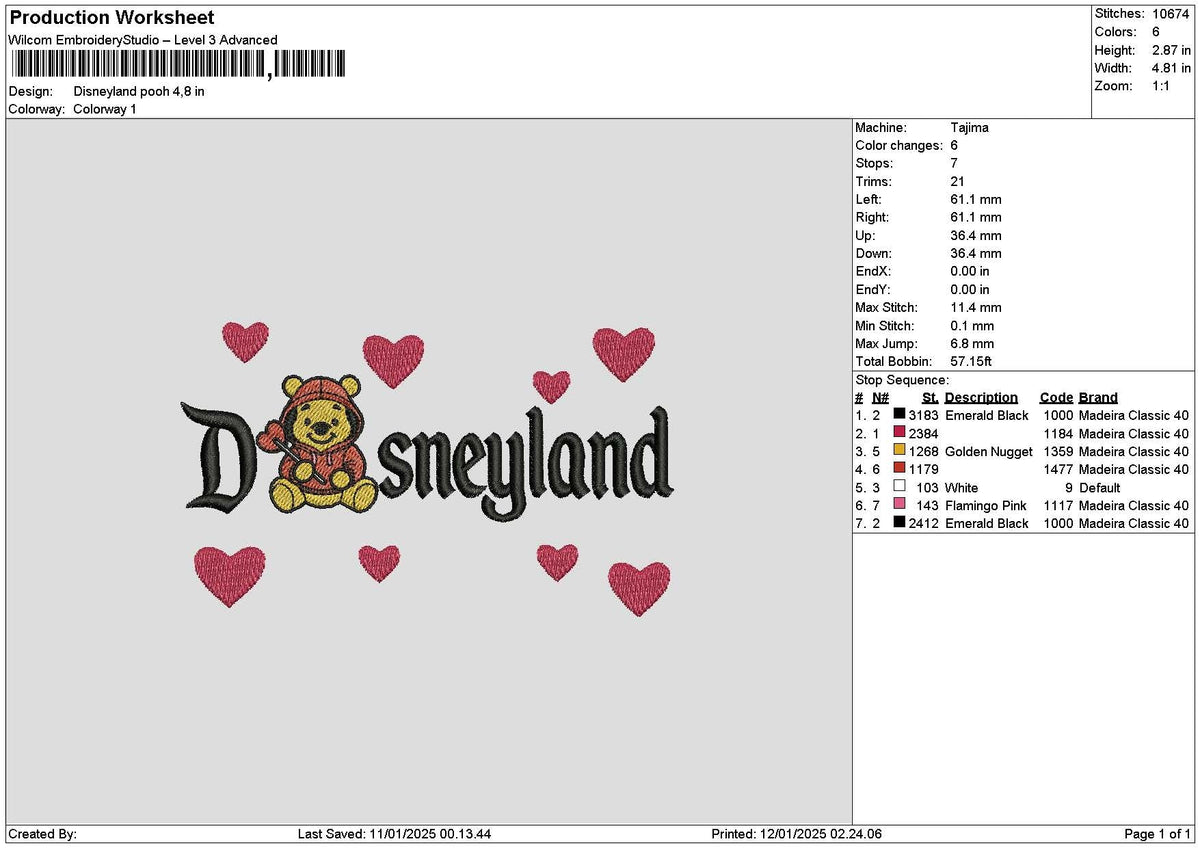Viewport: 1200px width, 848px height.
Task: Click the White color swatch in stop 5
Action: [x=900, y=487]
